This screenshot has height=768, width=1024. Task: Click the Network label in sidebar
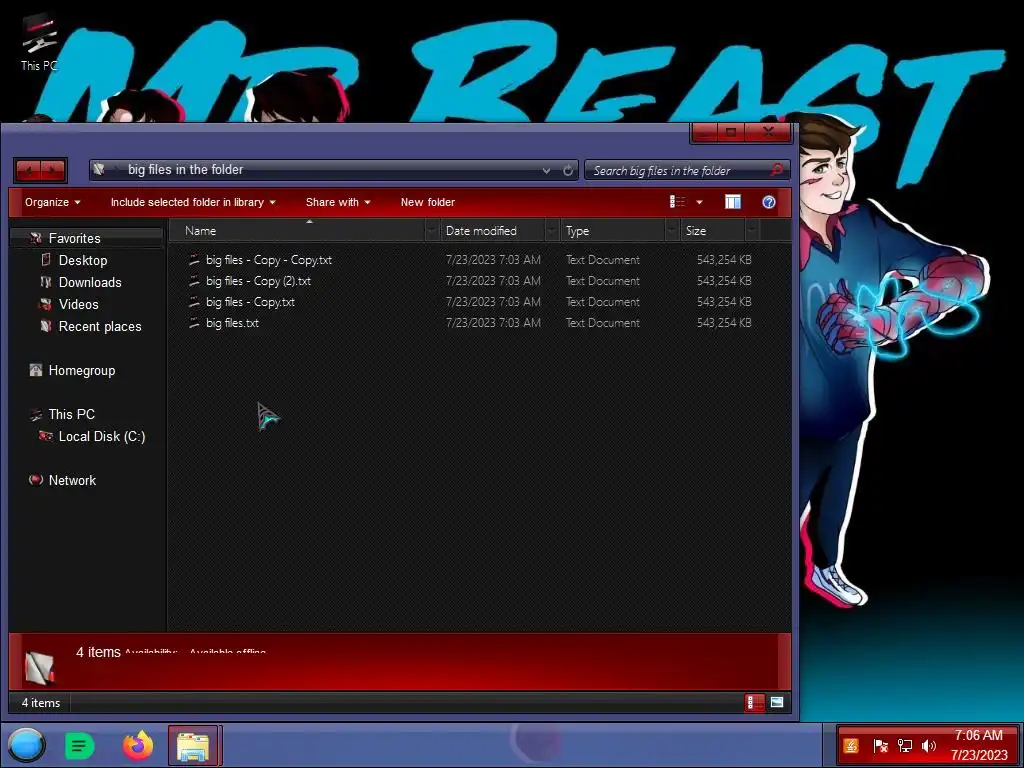tap(72, 480)
